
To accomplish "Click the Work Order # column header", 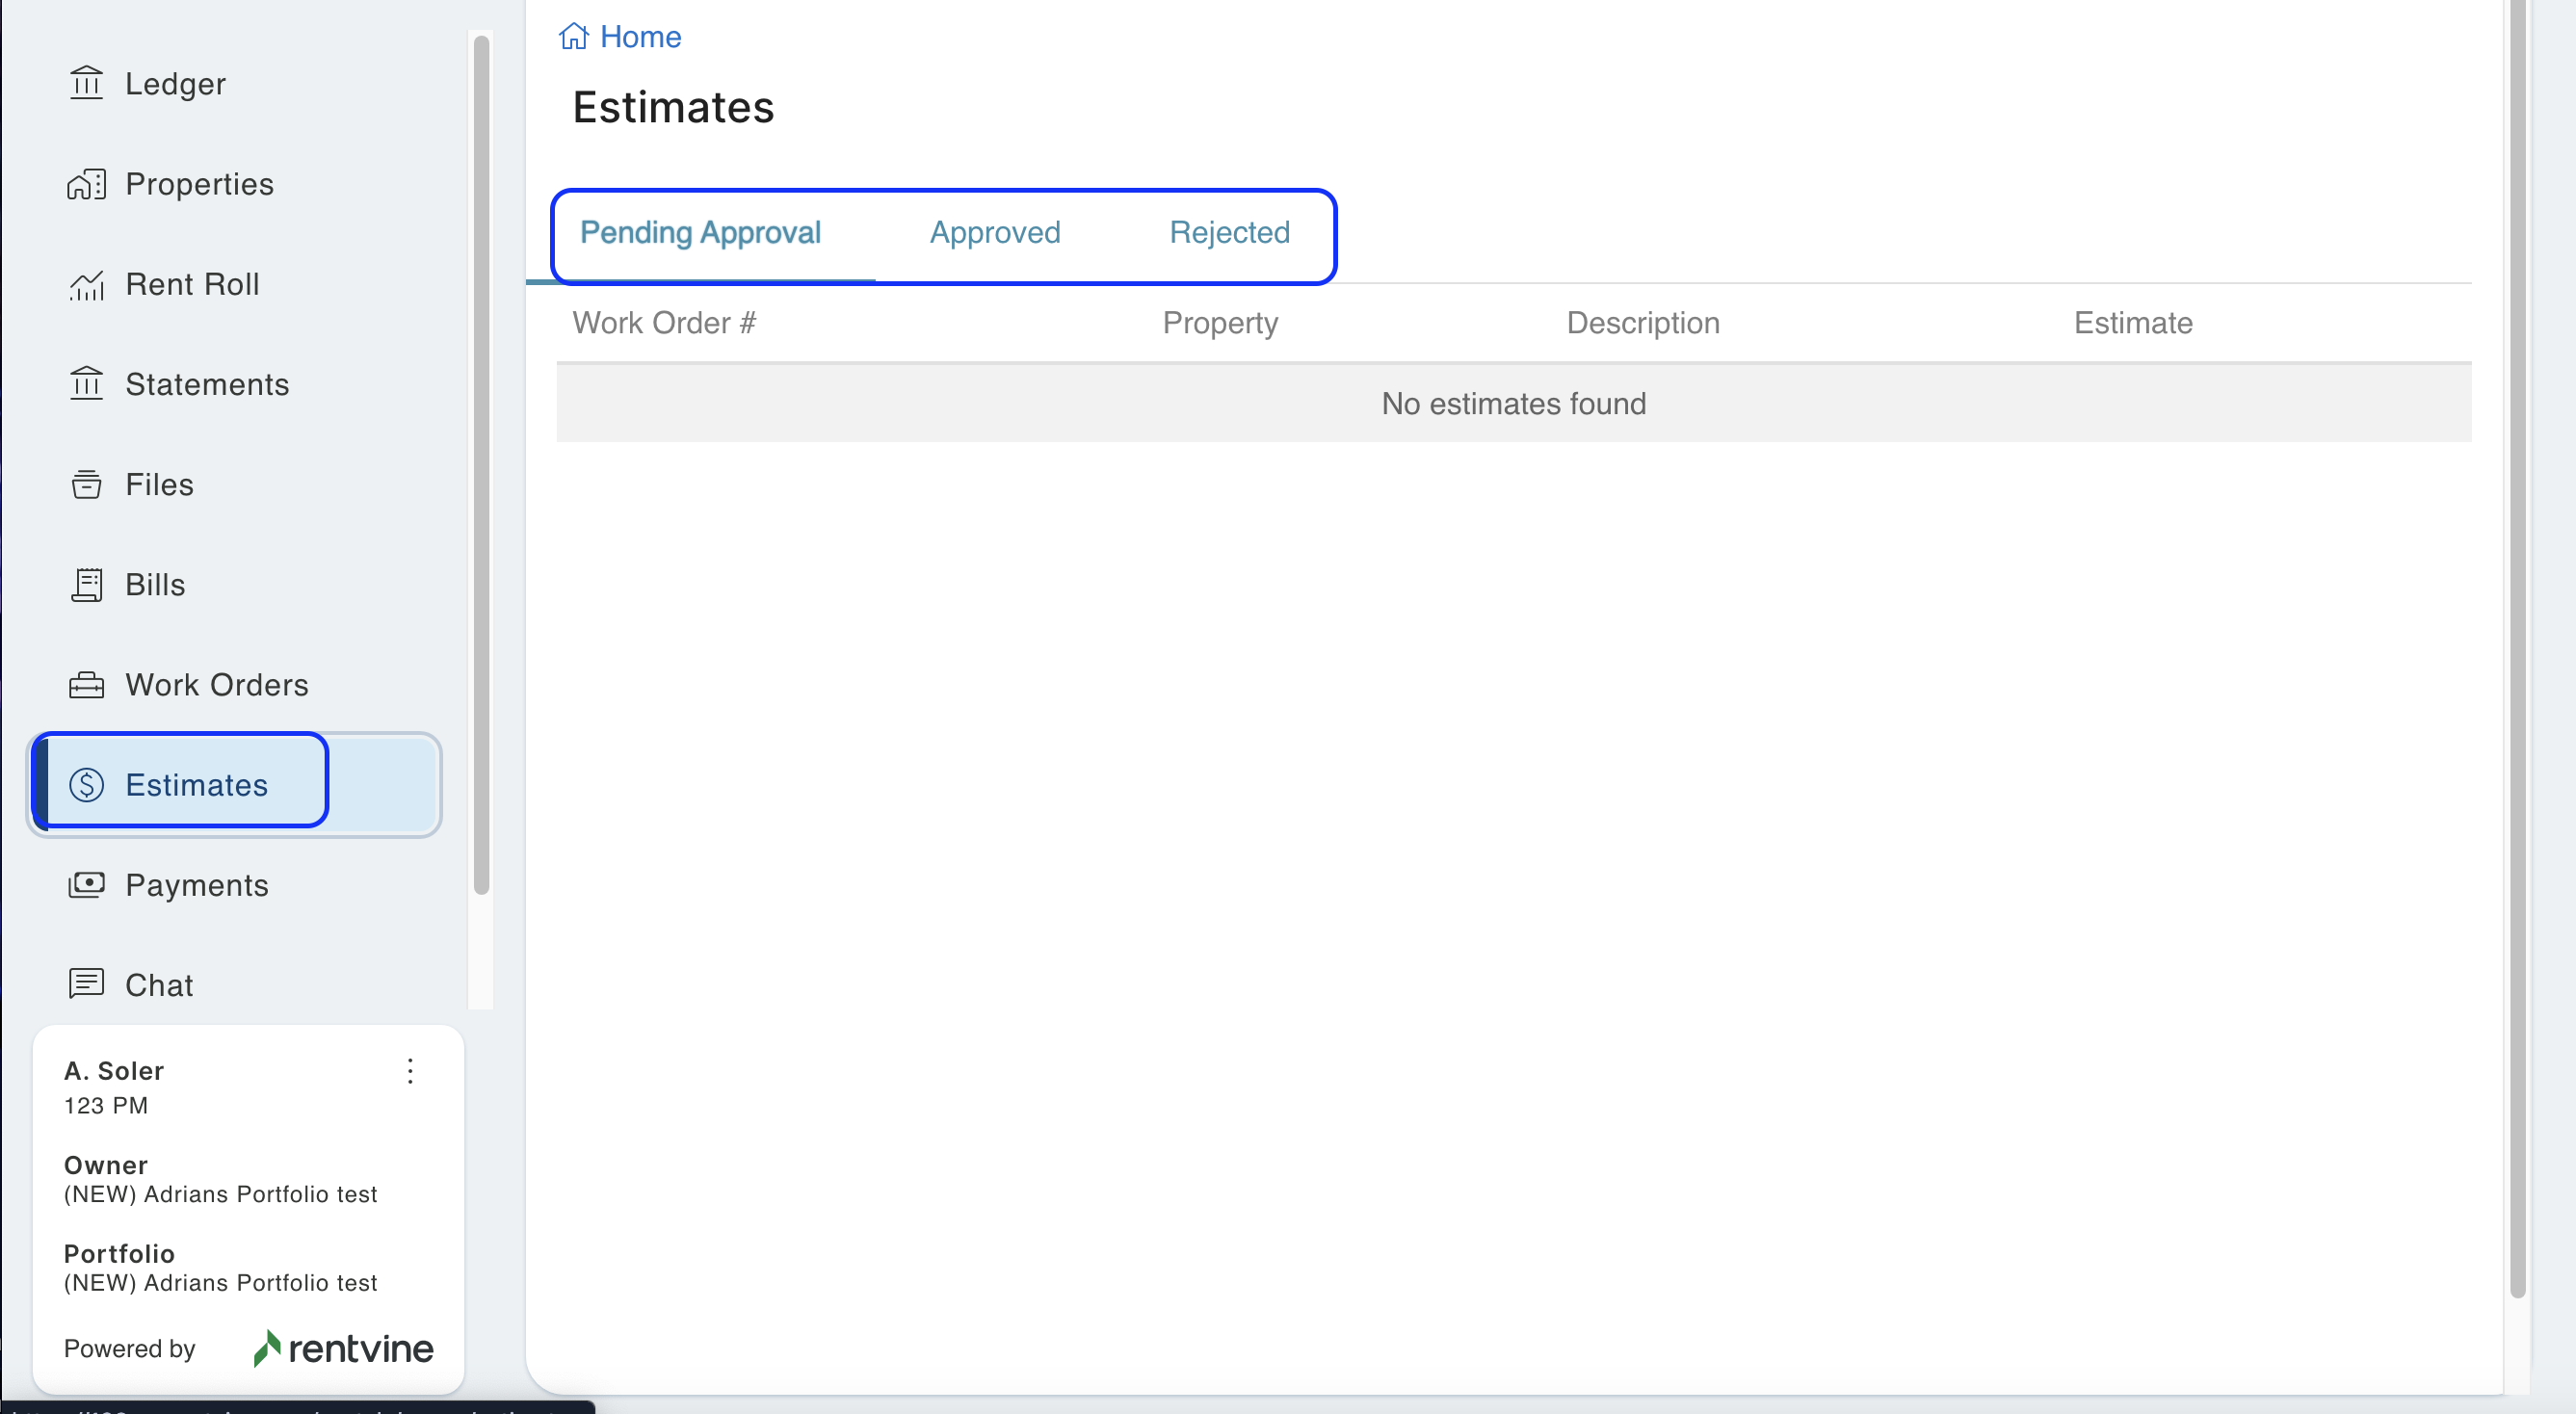I will 664,323.
